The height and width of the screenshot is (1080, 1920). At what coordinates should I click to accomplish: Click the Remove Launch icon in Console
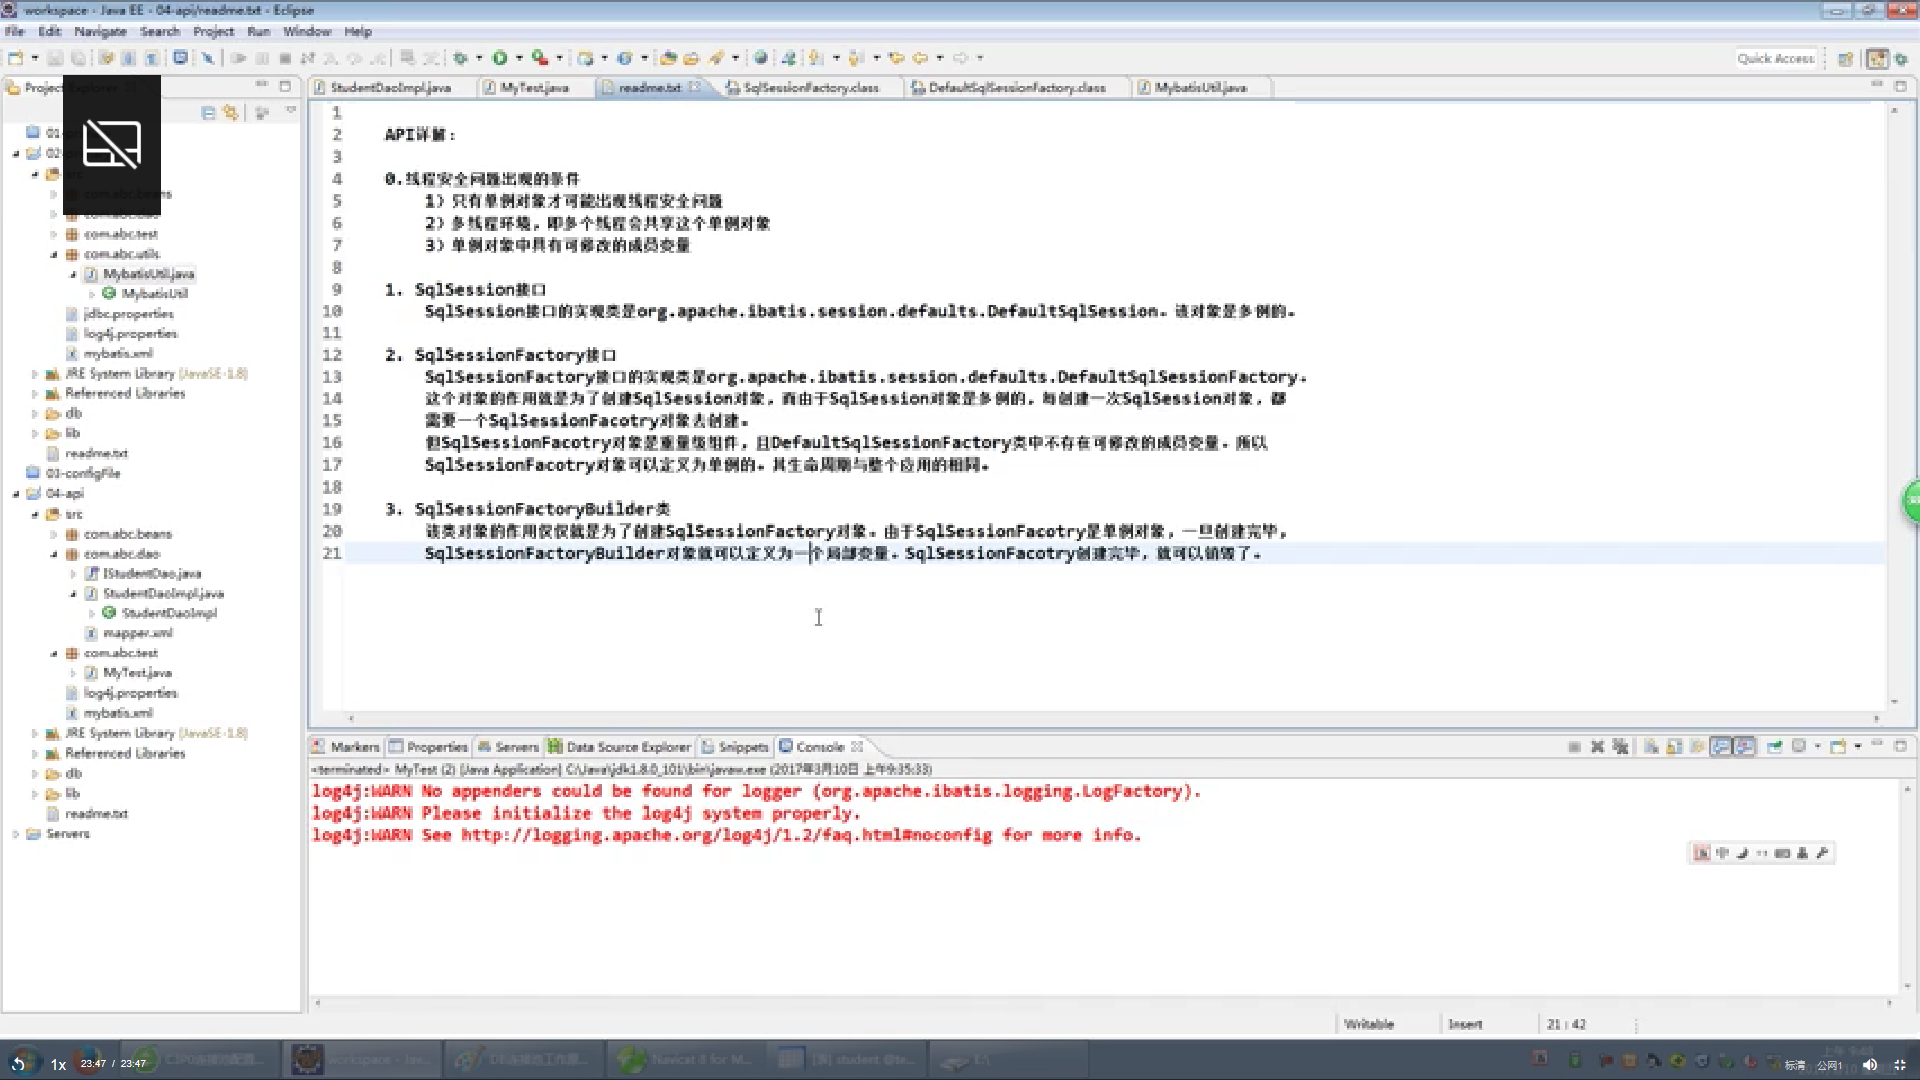click(x=1597, y=747)
